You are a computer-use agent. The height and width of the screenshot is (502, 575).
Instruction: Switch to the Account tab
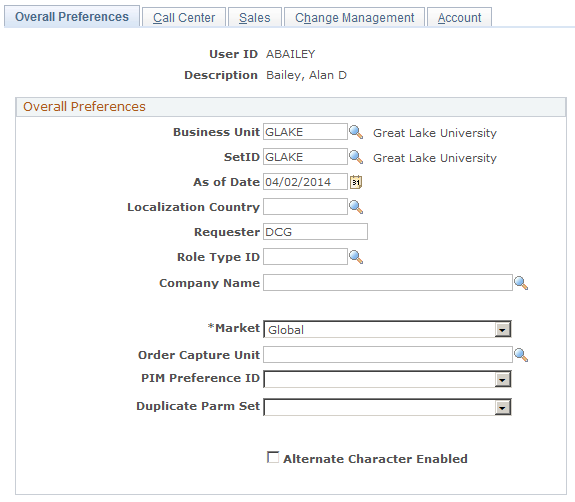point(459,18)
